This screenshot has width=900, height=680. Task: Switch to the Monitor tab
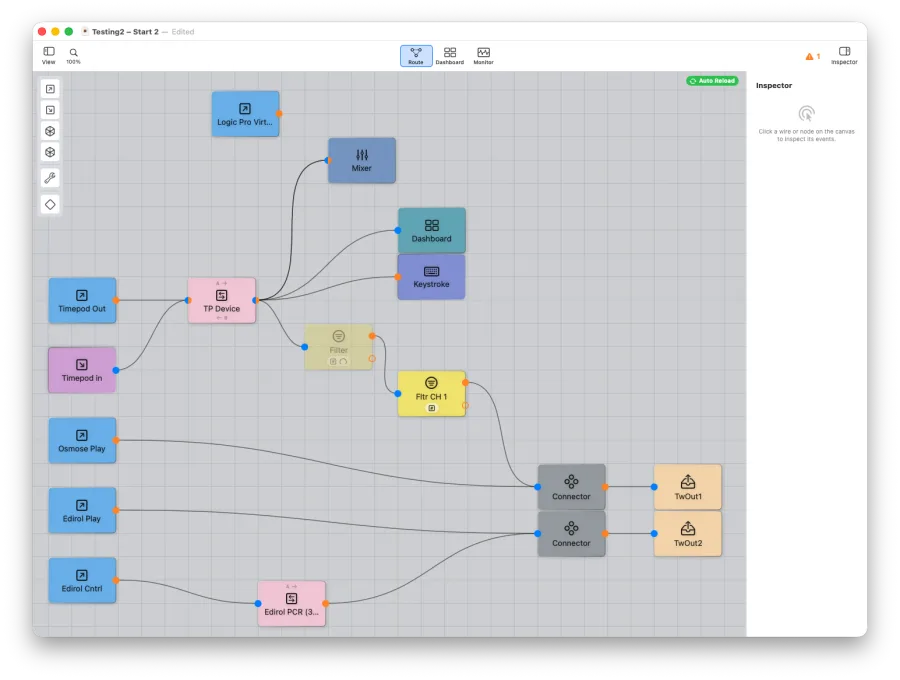pos(483,56)
